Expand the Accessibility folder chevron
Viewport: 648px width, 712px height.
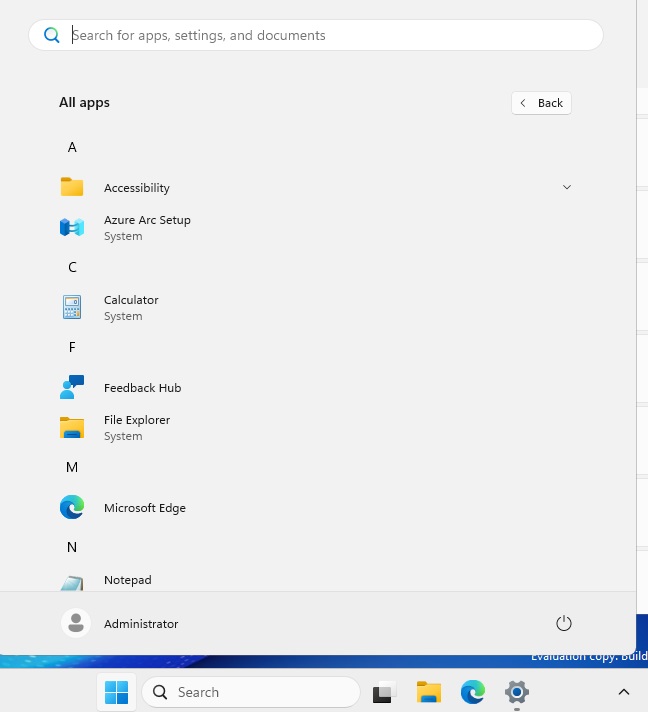click(567, 187)
